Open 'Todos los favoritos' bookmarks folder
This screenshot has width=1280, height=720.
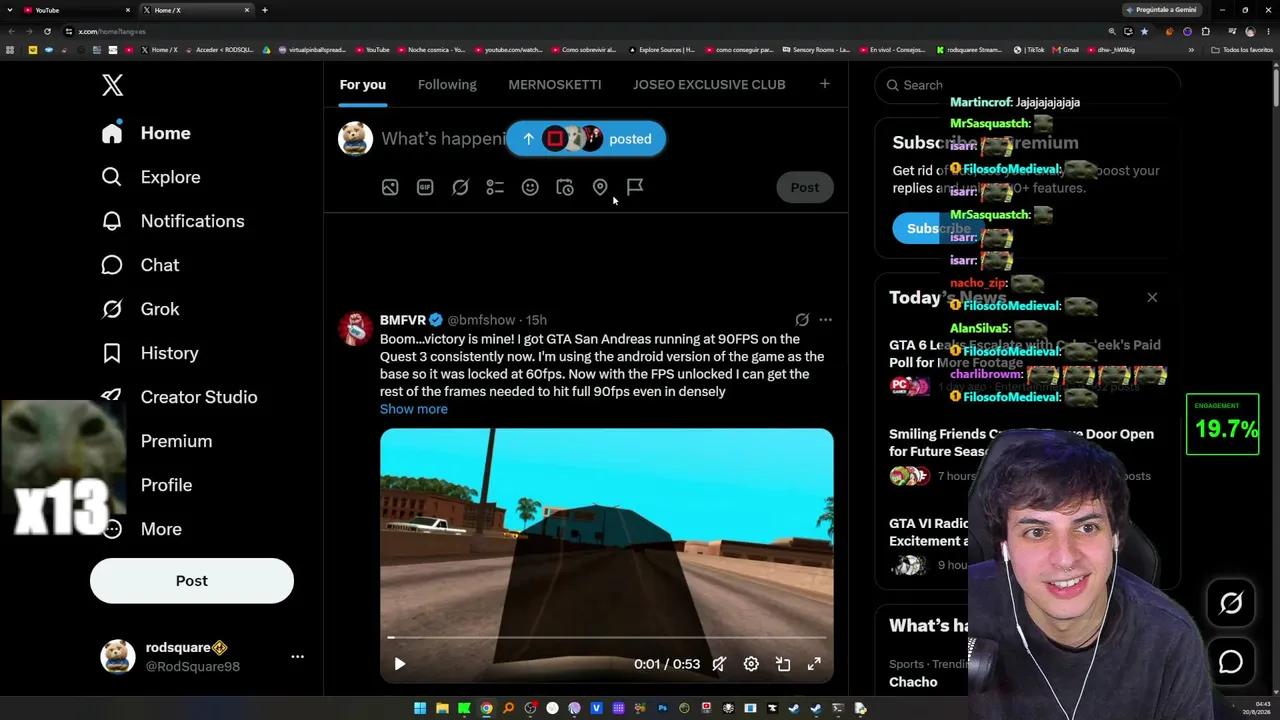pyautogui.click(x=1242, y=49)
